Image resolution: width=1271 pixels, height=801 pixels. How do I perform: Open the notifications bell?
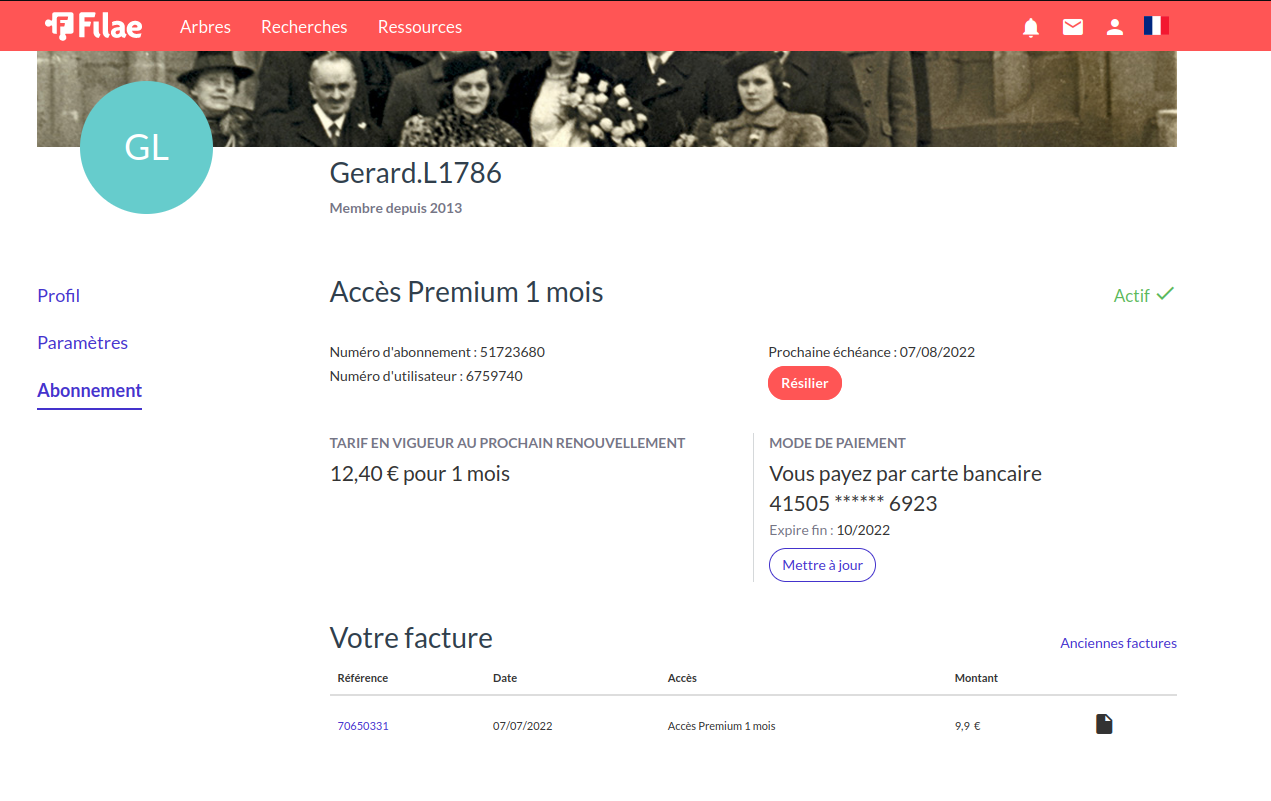pos(1031,27)
